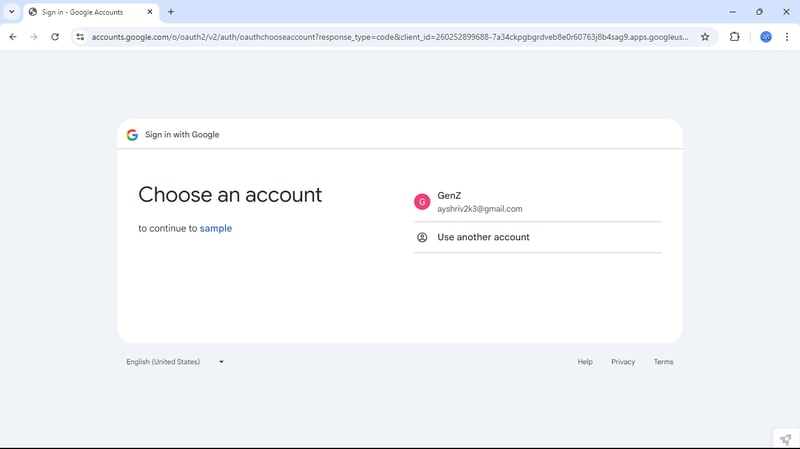This screenshot has width=800, height=449.
Task: Reload the sign-in page
Action: [x=55, y=37]
